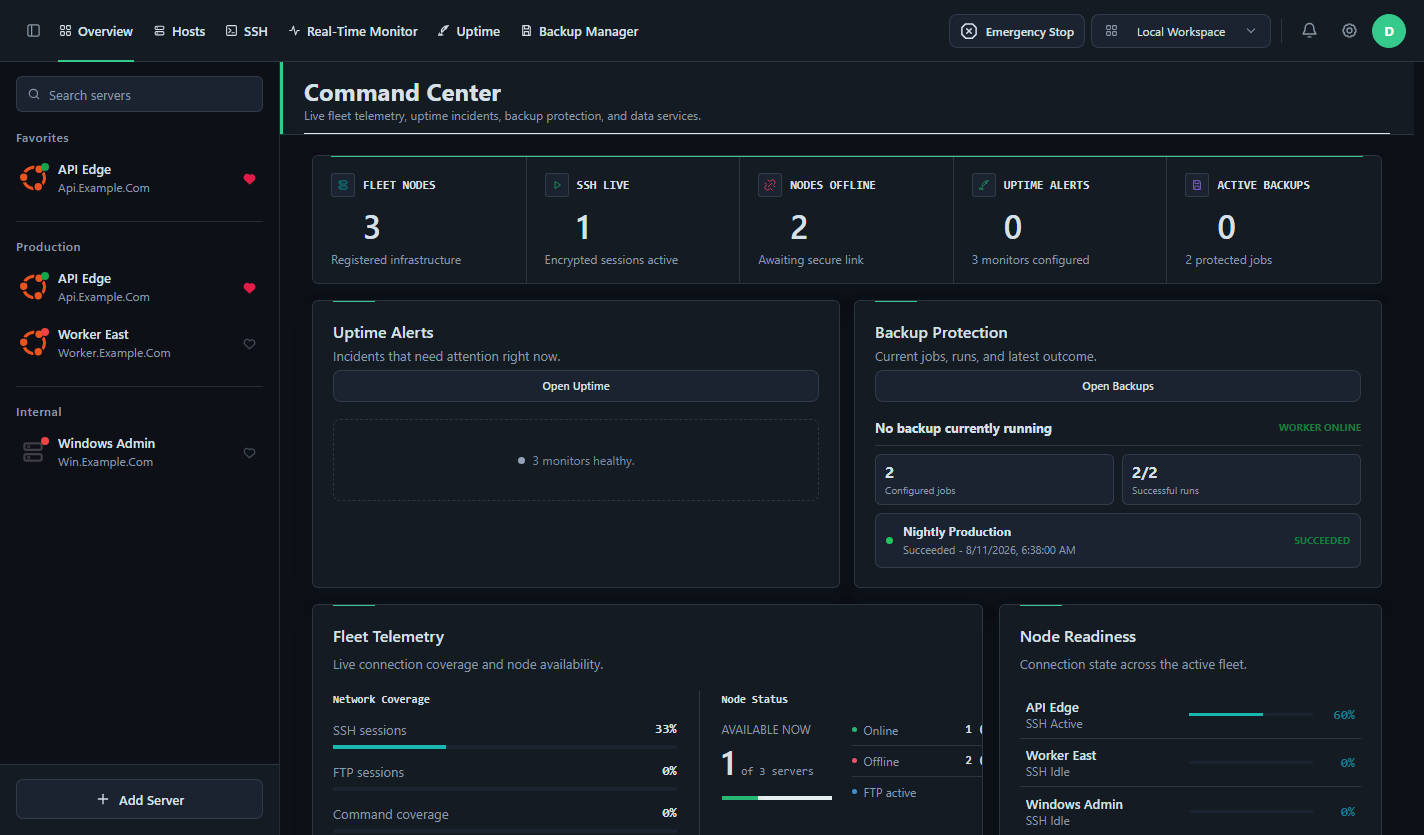1424x835 pixels.
Task: Click the FTP active status row
Action: click(915, 793)
